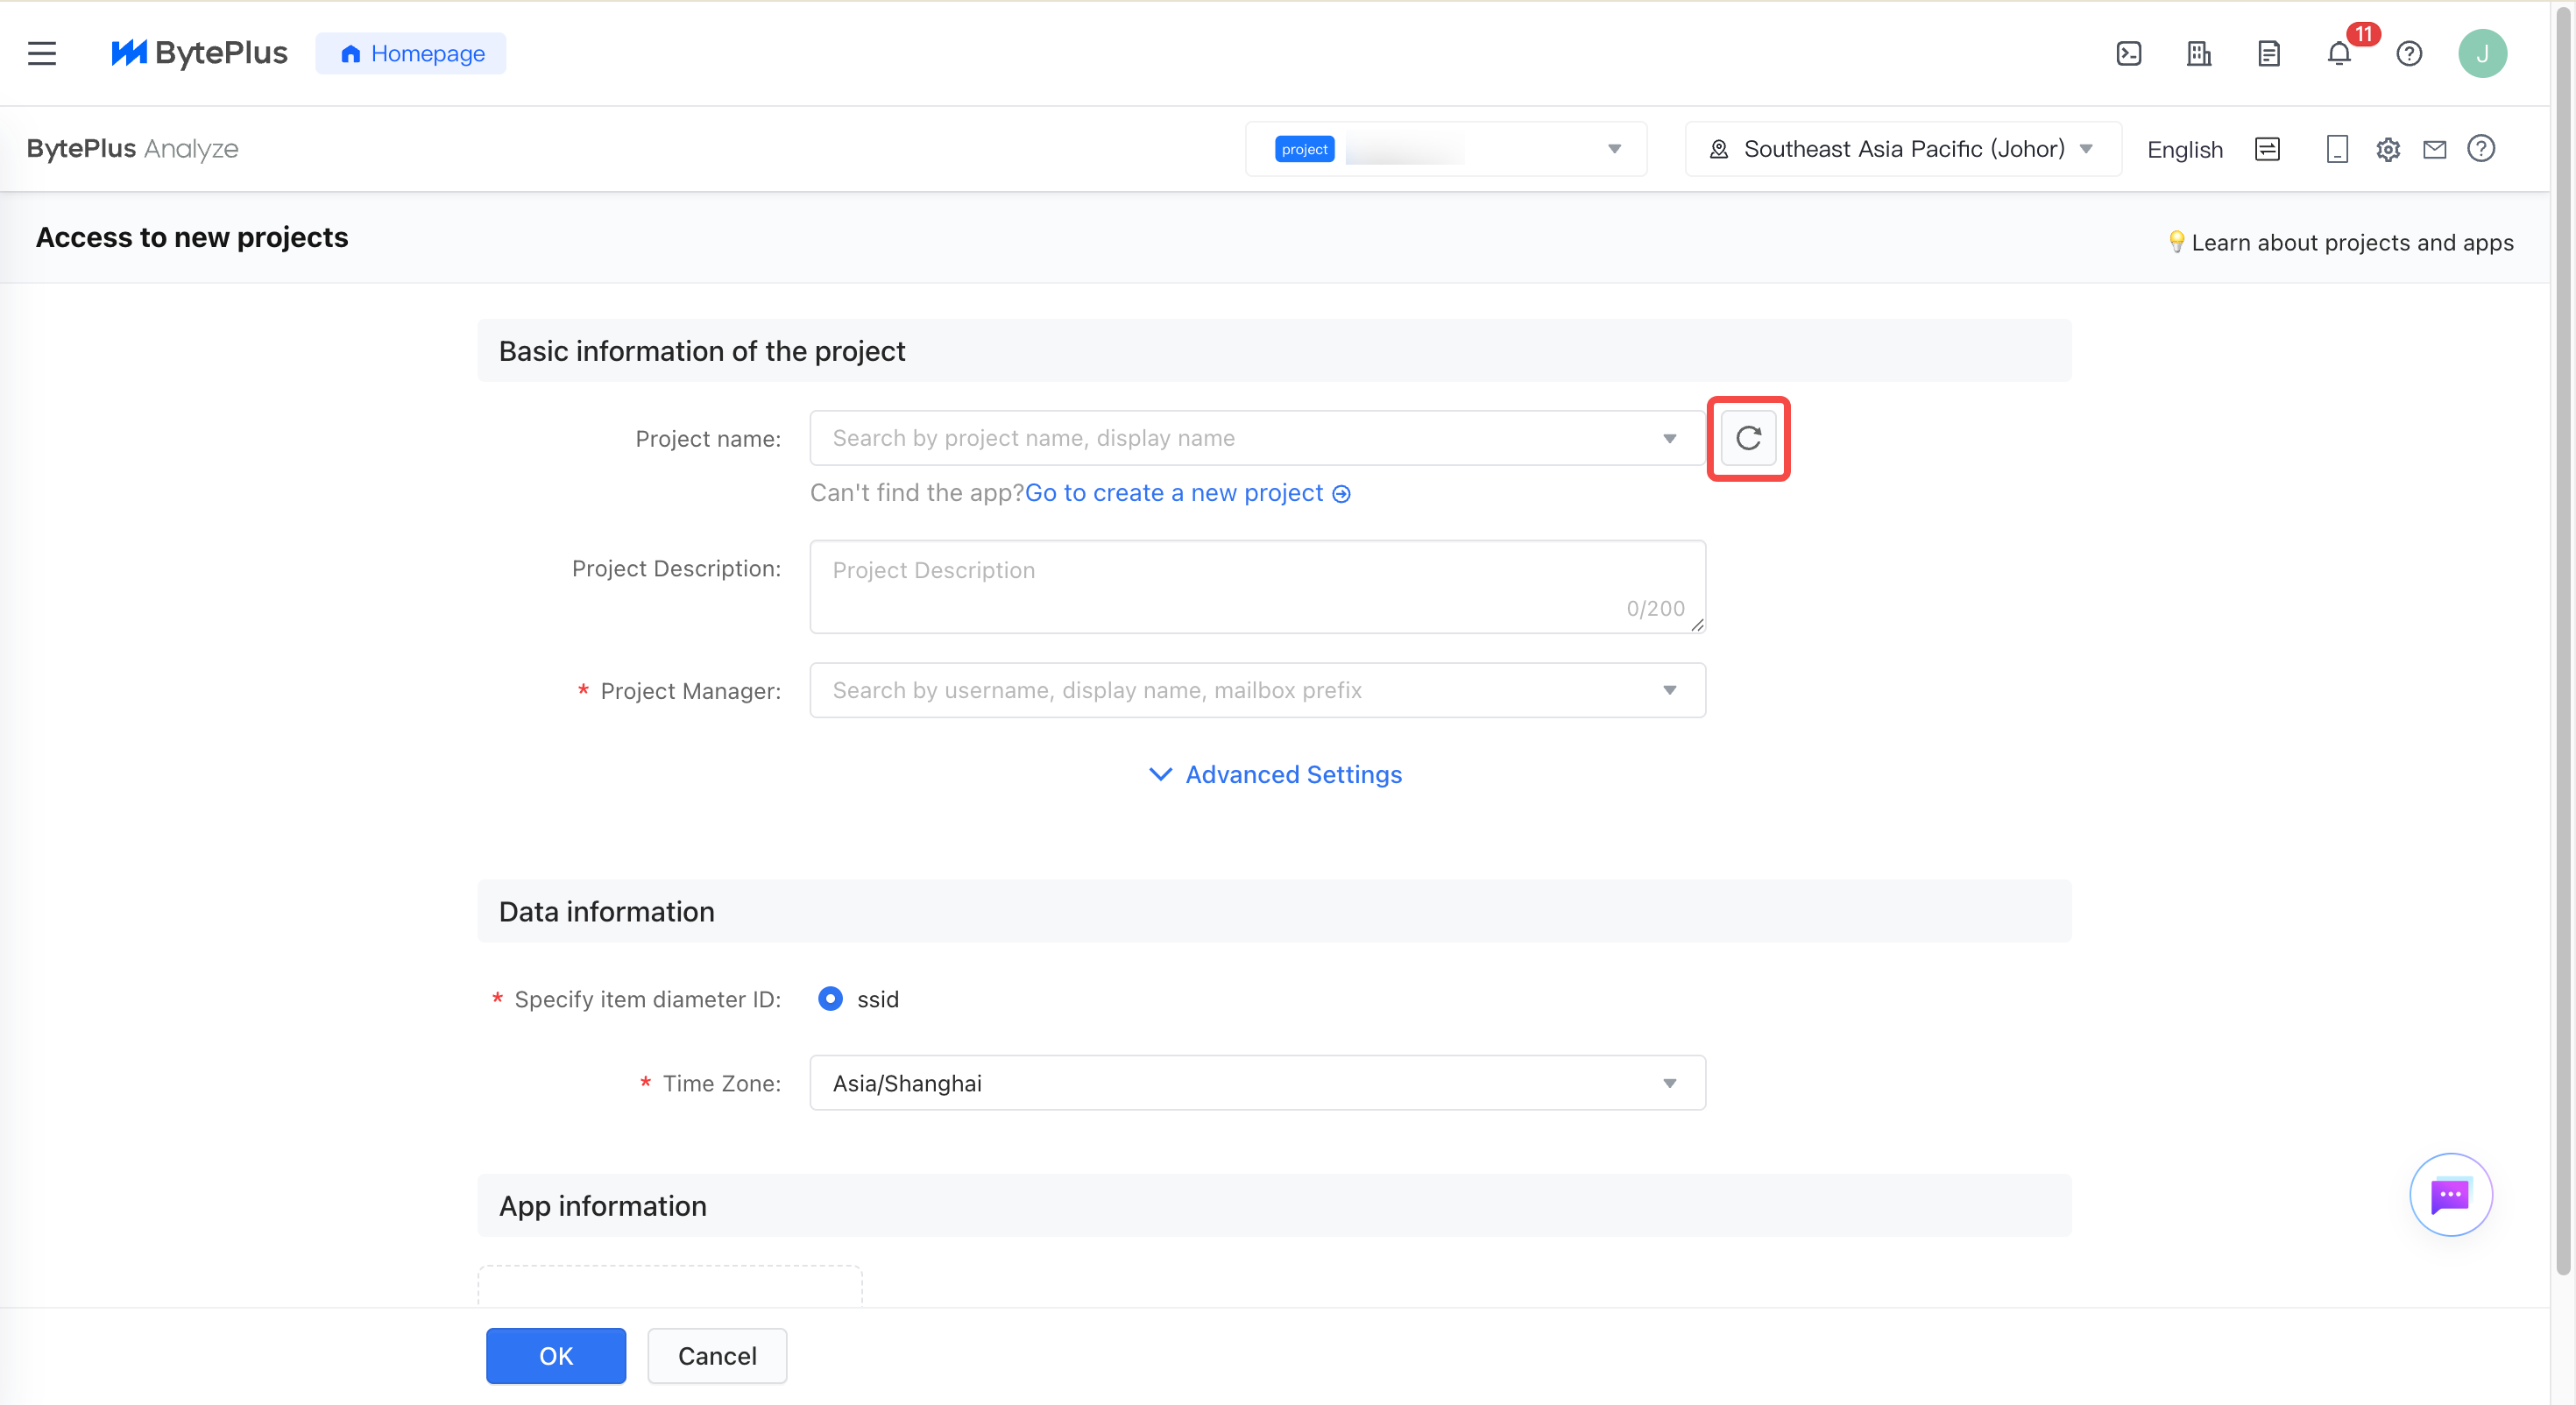Viewport: 2576px width, 1405px height.
Task: Open the Southeast Asia Pacific region selector
Action: [x=1902, y=149]
